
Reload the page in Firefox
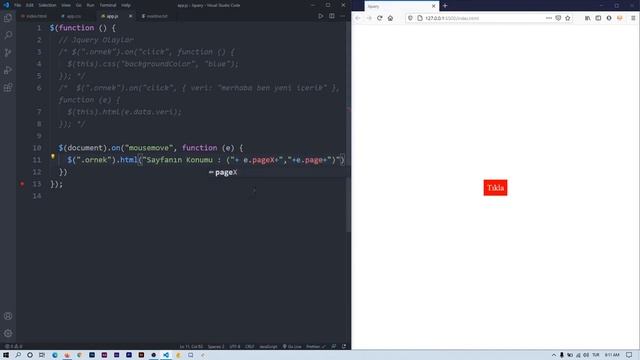pos(380,18)
